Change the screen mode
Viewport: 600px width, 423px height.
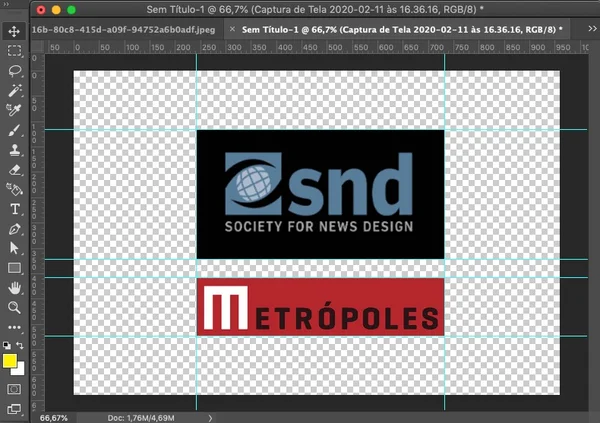coord(14,409)
